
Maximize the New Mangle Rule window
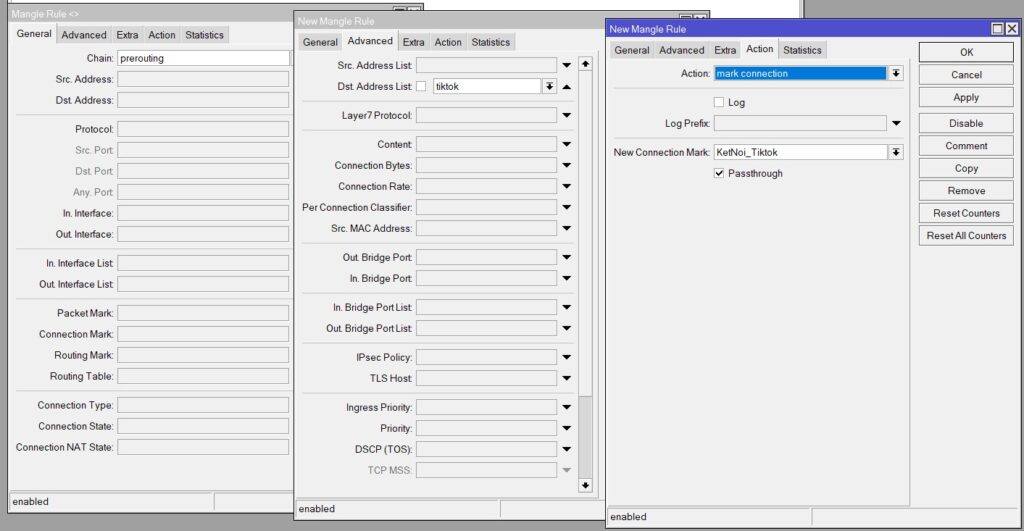tap(997, 29)
